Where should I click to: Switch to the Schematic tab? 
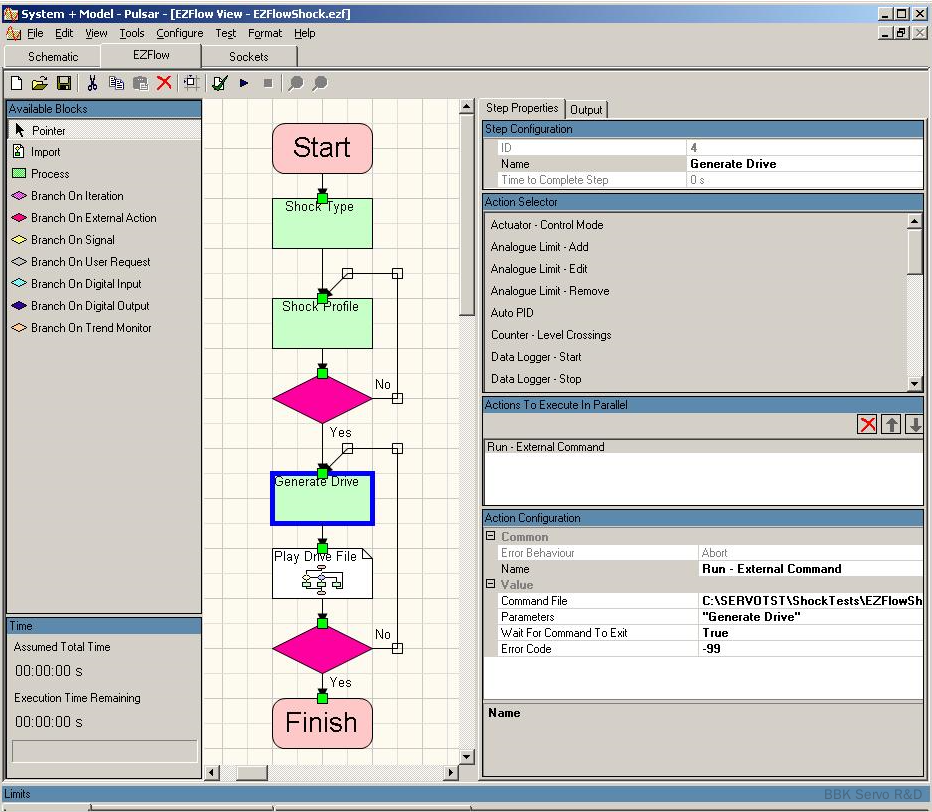pyautogui.click(x=53, y=57)
